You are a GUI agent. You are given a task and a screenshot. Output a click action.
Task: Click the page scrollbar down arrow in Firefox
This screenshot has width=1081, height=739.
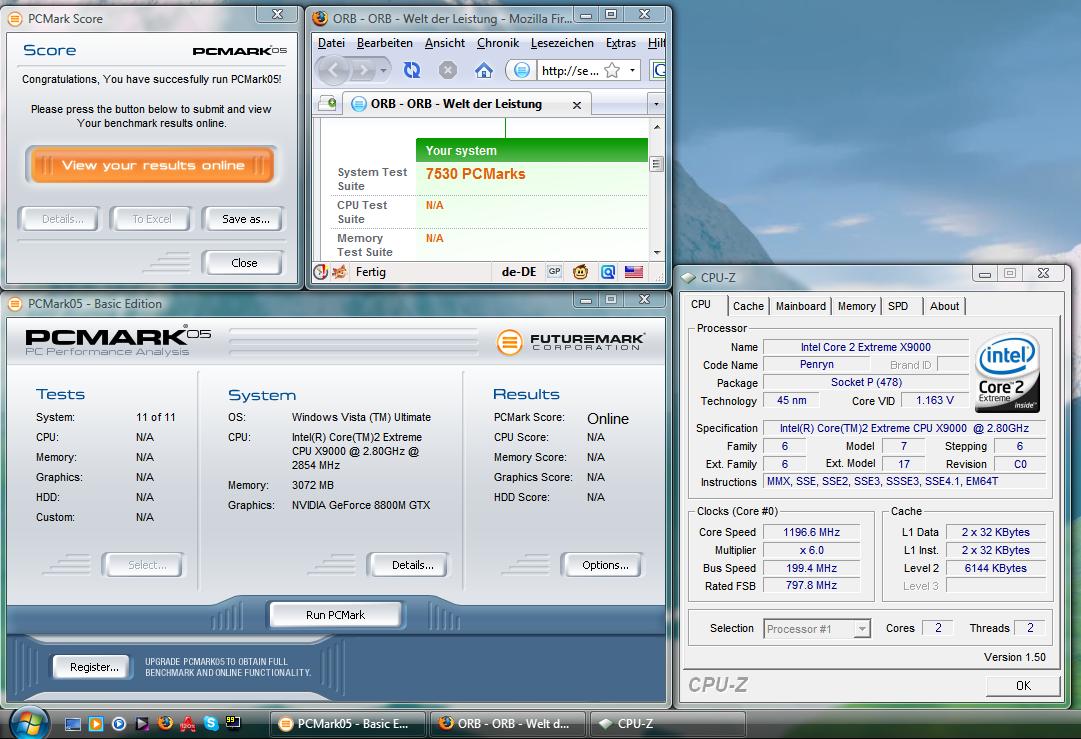656,252
